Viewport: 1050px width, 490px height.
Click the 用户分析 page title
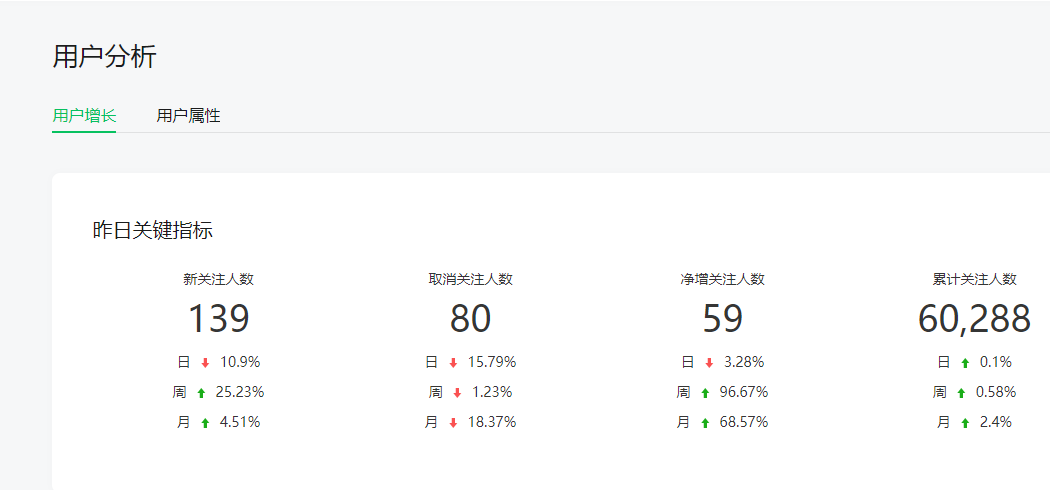(104, 57)
